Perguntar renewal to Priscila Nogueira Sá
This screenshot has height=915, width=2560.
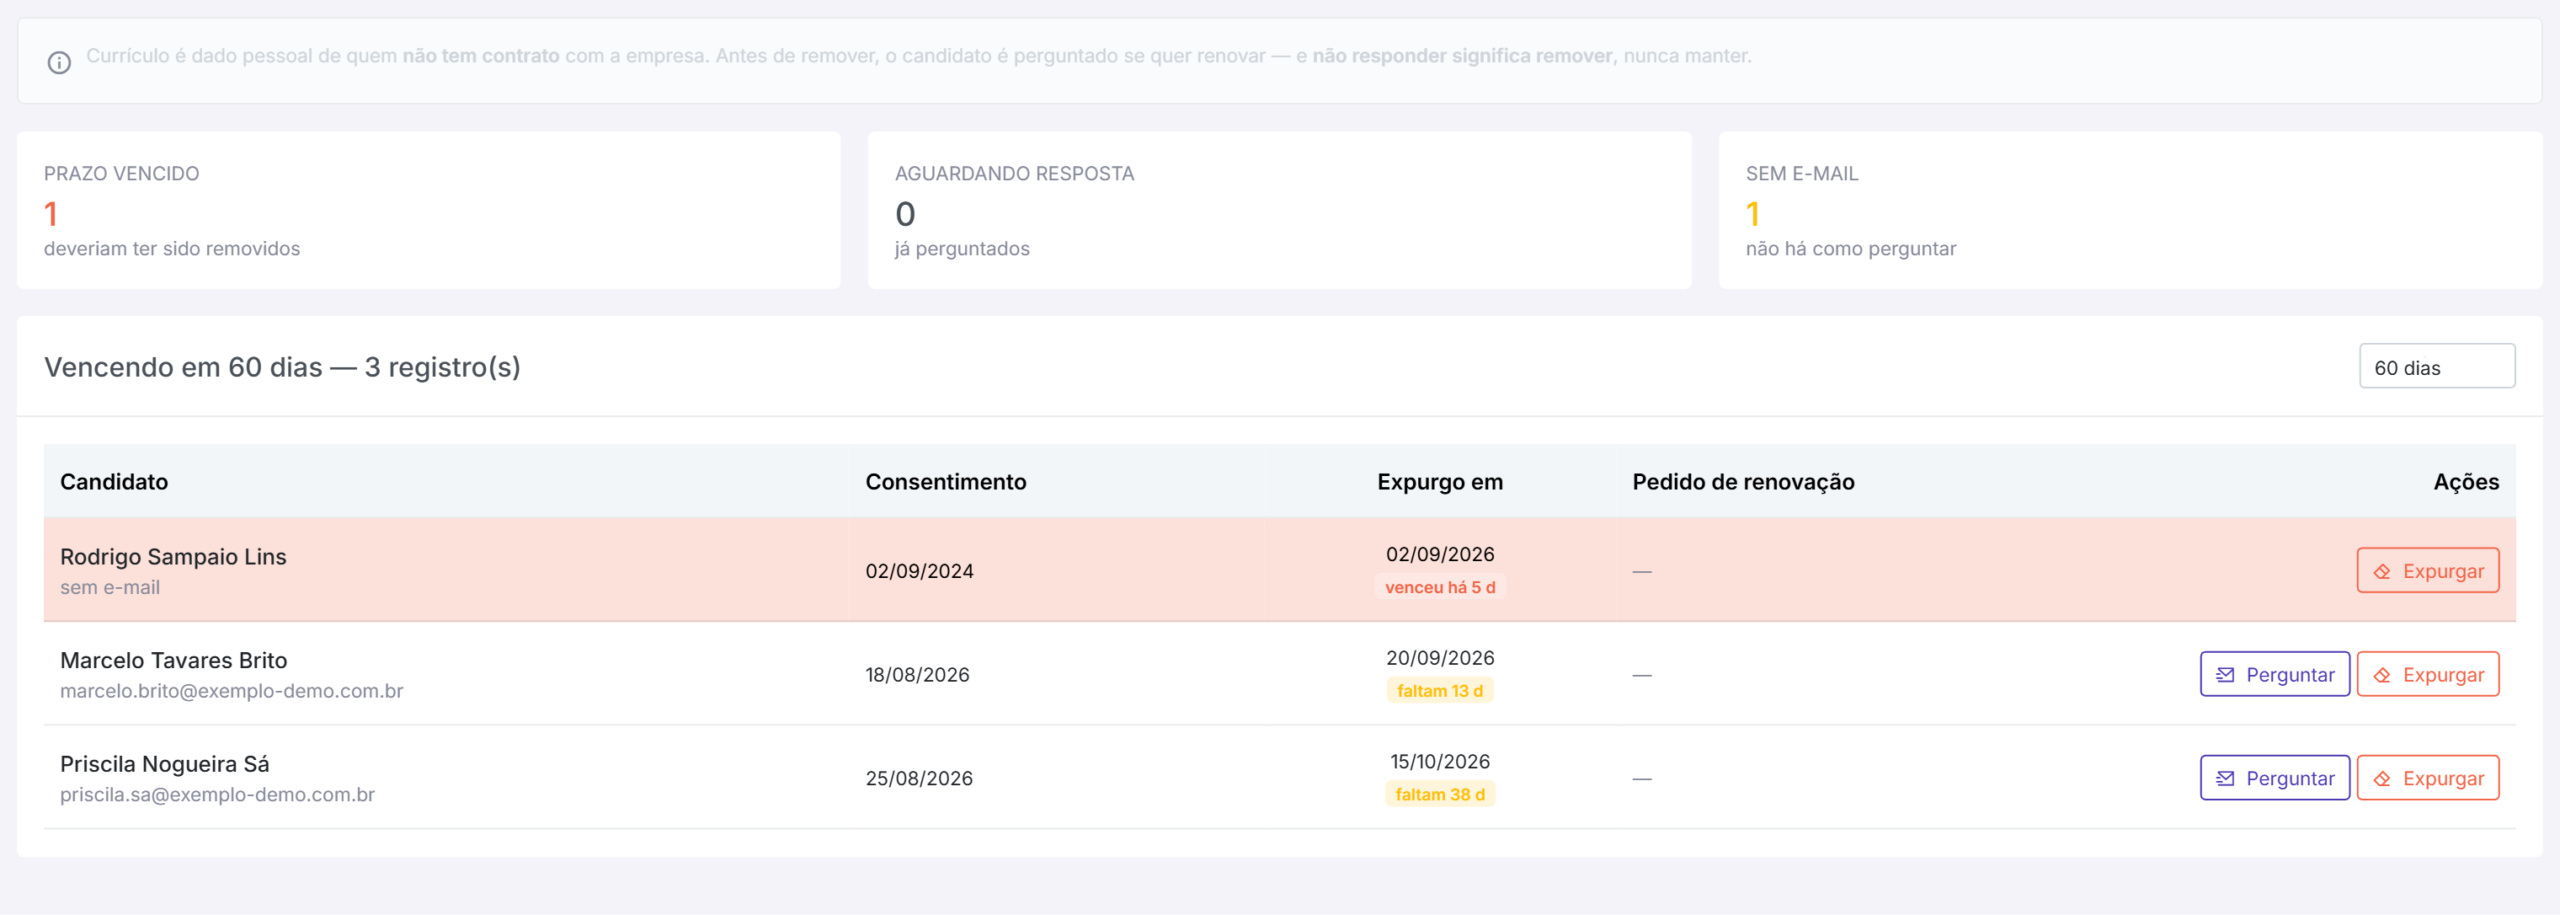(x=2275, y=778)
